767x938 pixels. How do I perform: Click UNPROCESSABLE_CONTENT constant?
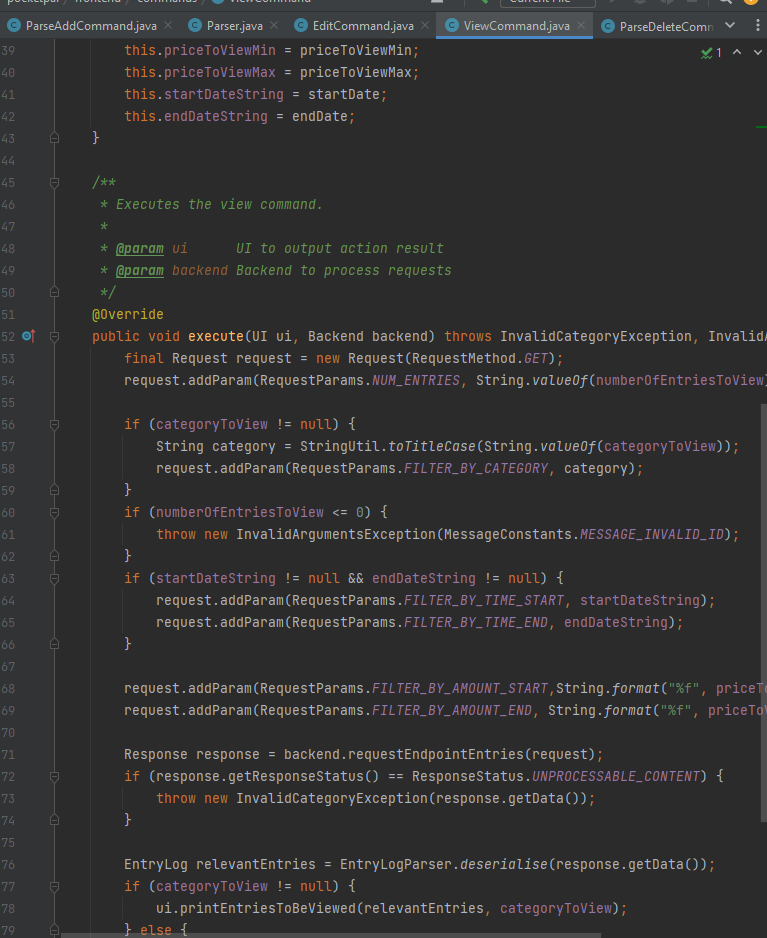pyautogui.click(x=616, y=776)
